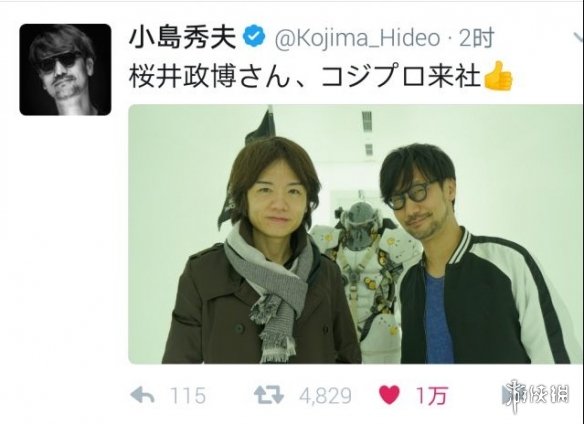The image size is (584, 424).
Task: Click the @Kojima_Hideo handle
Action: coord(358,38)
